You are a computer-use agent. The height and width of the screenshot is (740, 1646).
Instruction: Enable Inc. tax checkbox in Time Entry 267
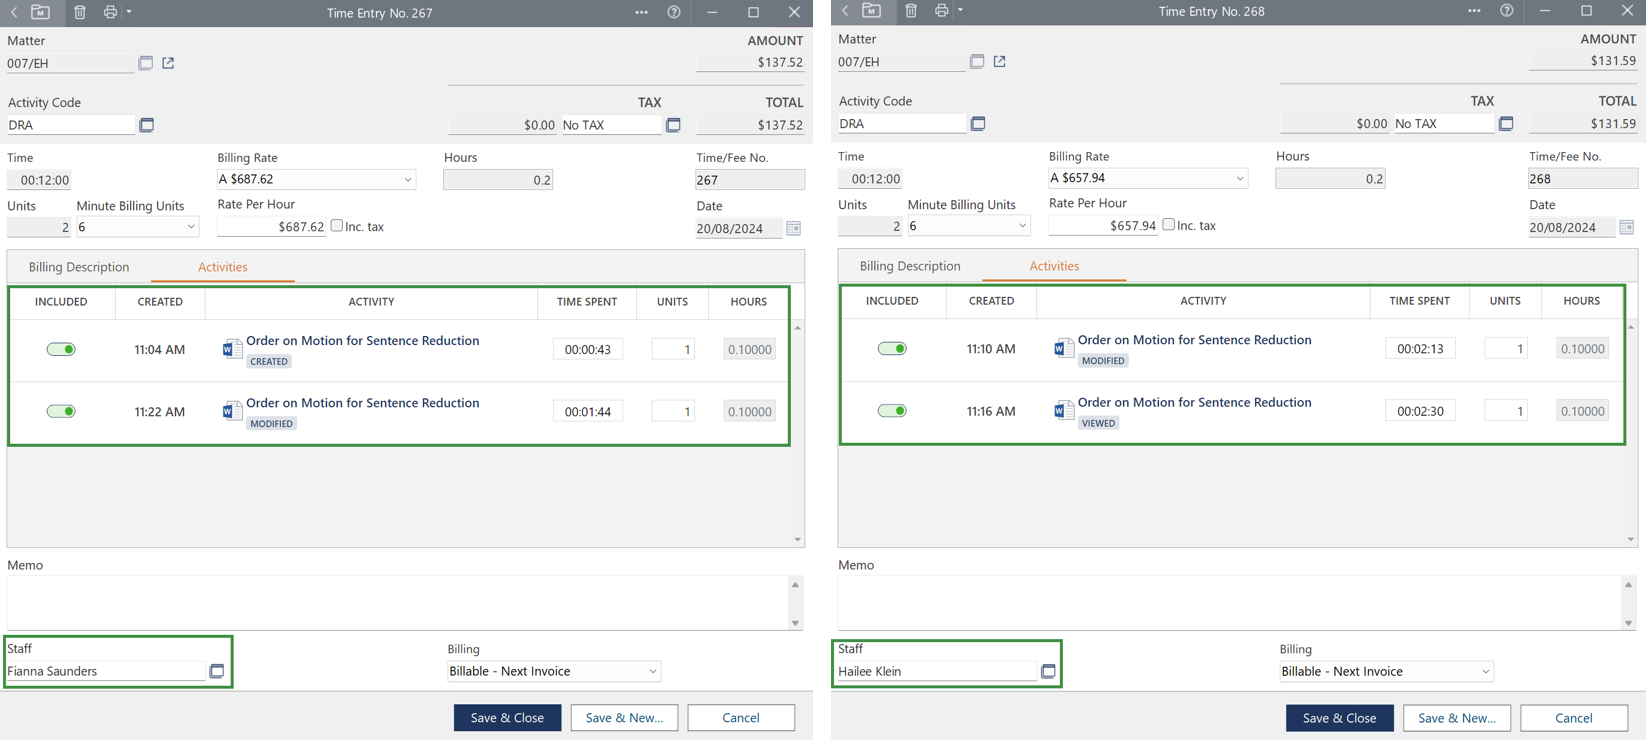(337, 226)
